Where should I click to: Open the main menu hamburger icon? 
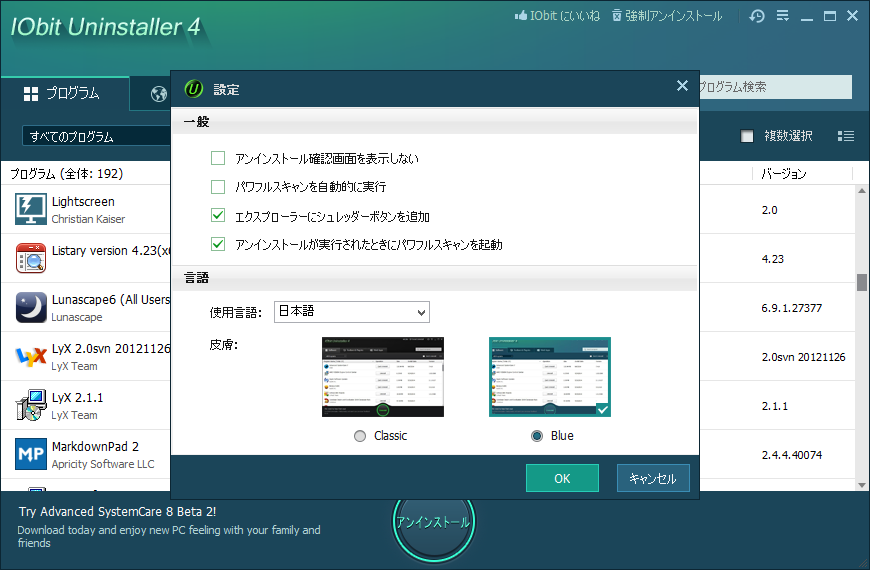pos(782,16)
